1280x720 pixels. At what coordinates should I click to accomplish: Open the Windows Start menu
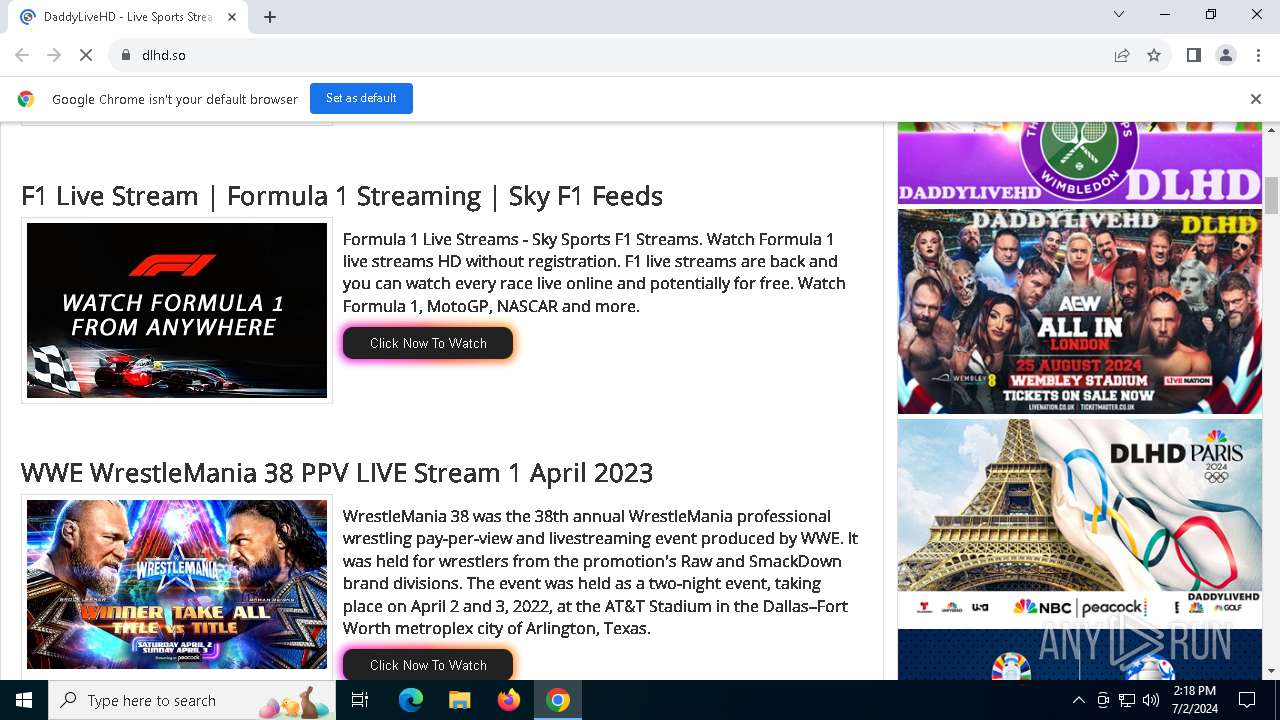point(24,700)
